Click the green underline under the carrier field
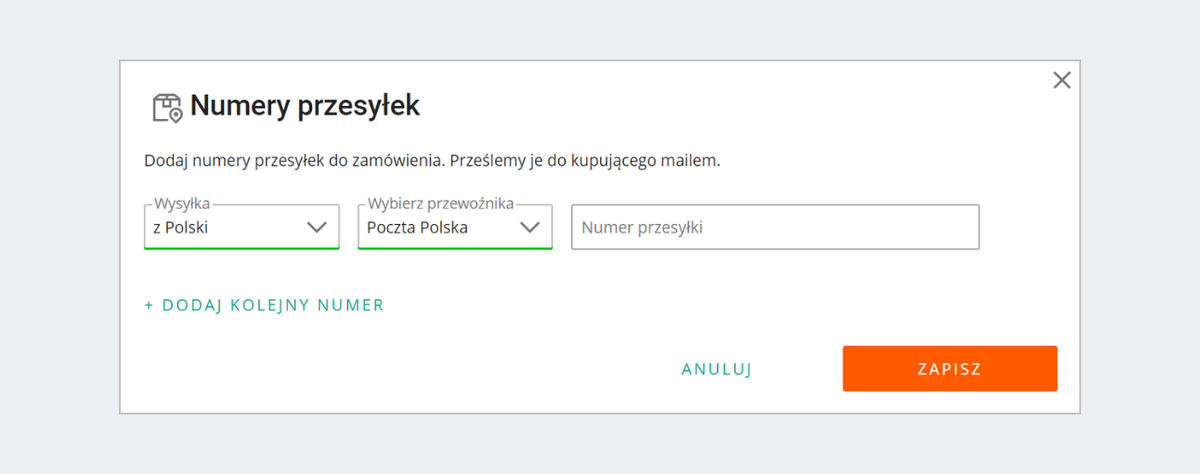Viewport: 1200px width, 474px height. 455,248
